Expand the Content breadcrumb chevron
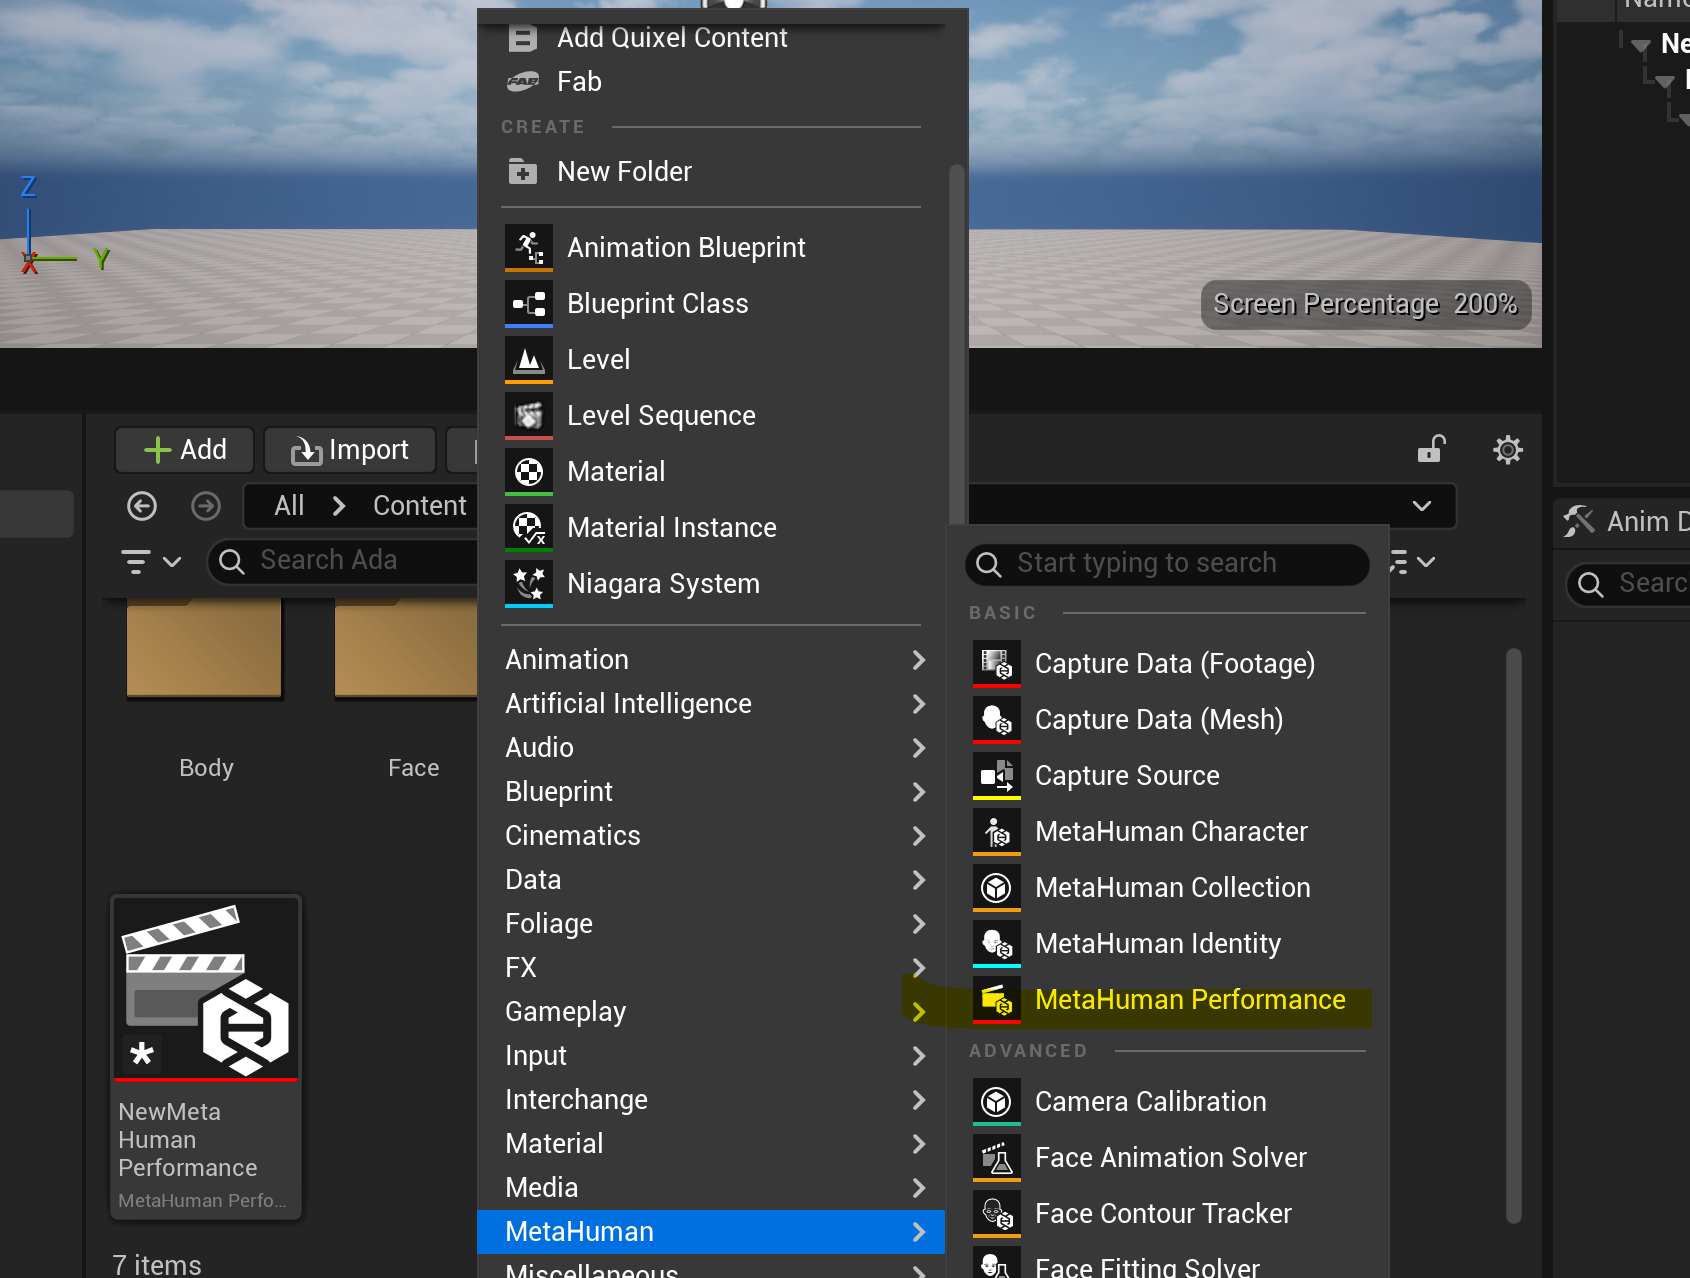The height and width of the screenshot is (1278, 1690). (x=339, y=506)
